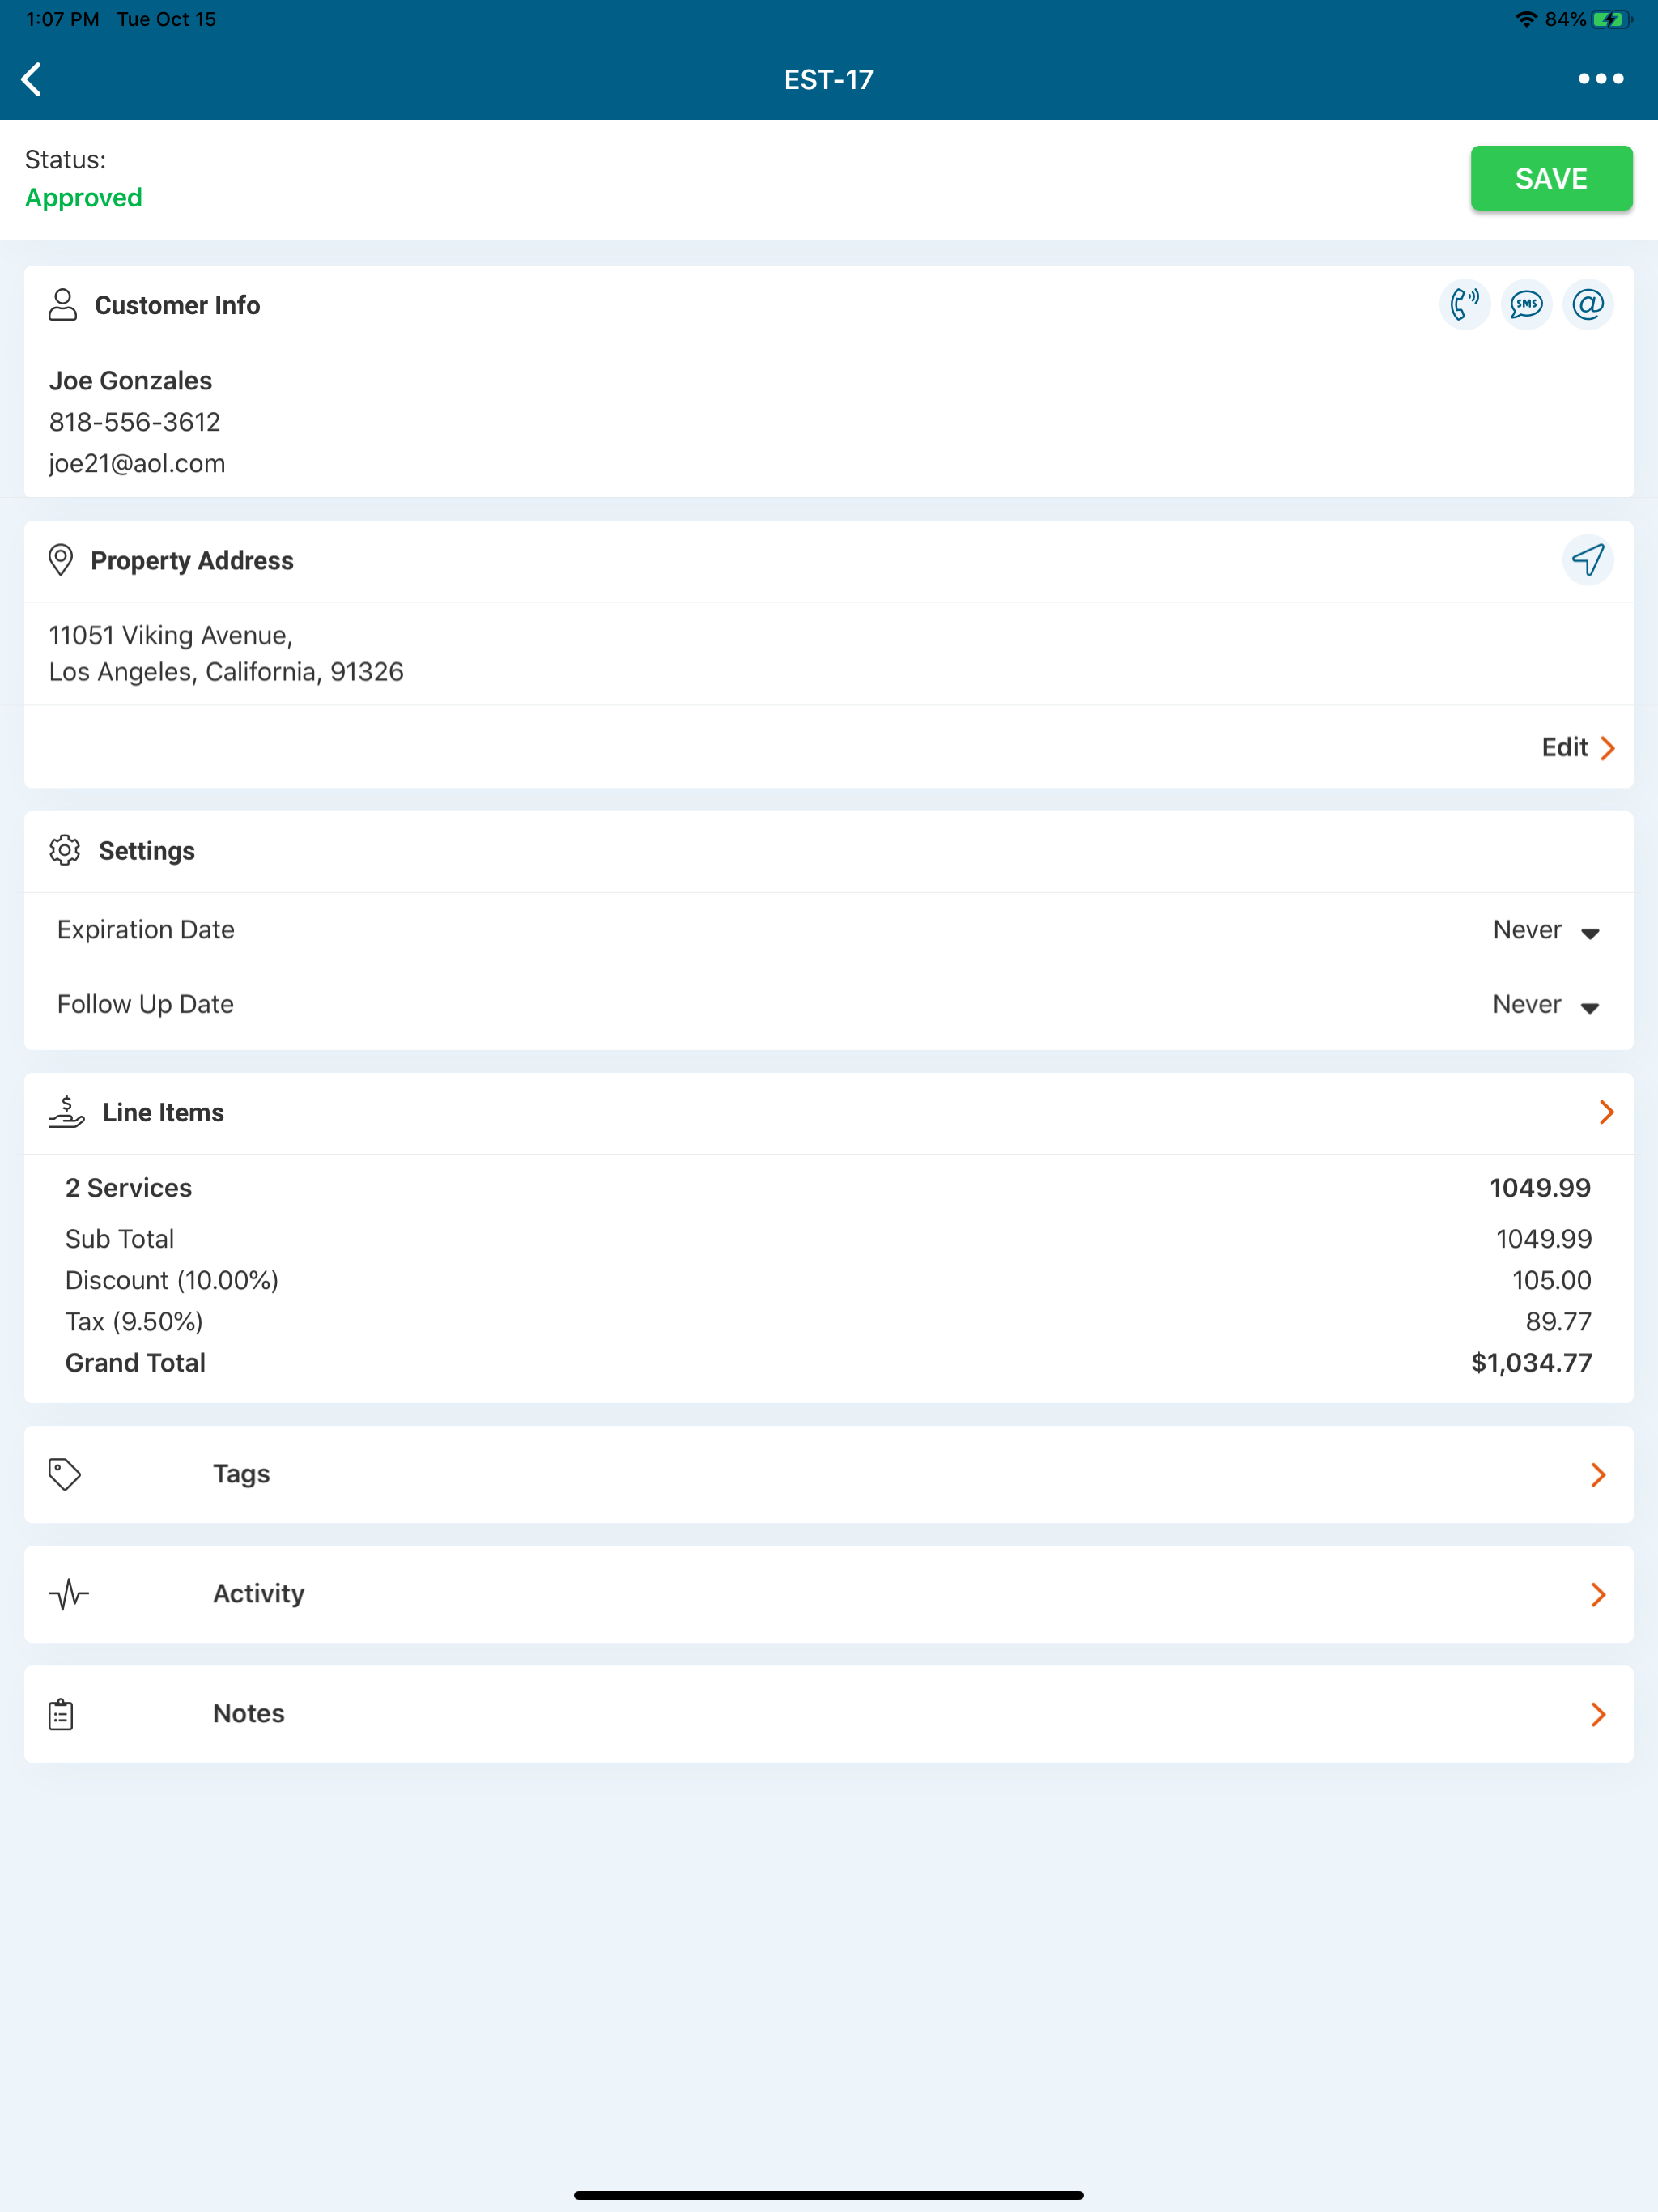Tap the Discount amount 105.00
The width and height of the screenshot is (1658, 2212).
pos(1551,1280)
